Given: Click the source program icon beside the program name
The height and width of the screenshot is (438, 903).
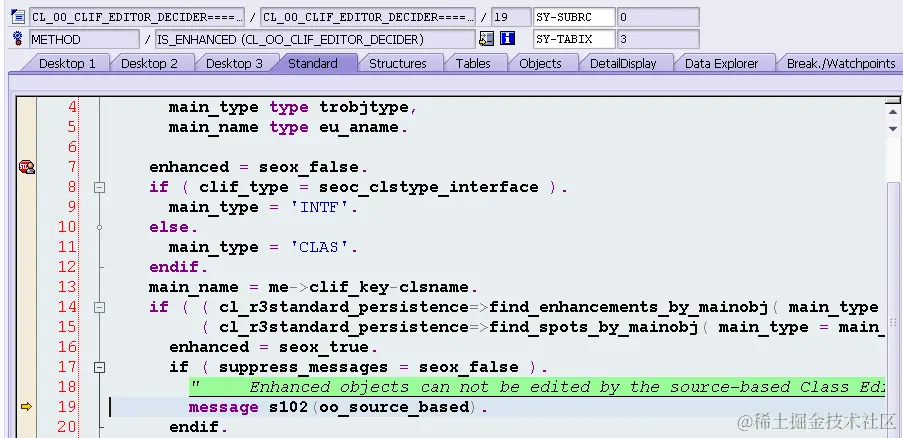Looking at the screenshot, I should pos(18,17).
